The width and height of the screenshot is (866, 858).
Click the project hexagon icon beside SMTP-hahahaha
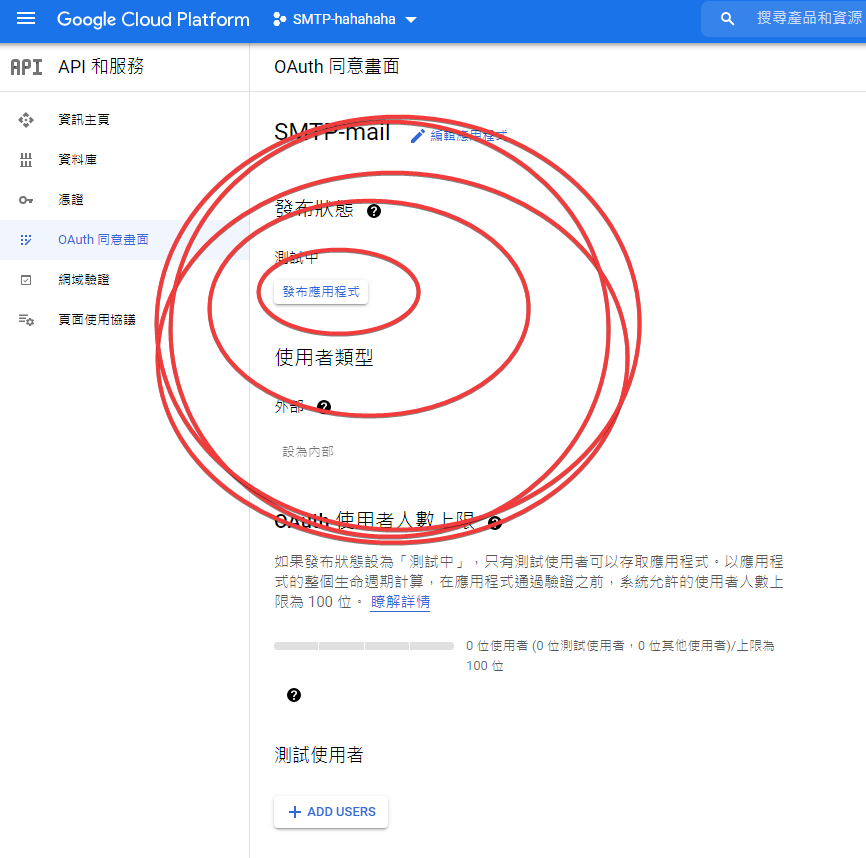coord(279,19)
